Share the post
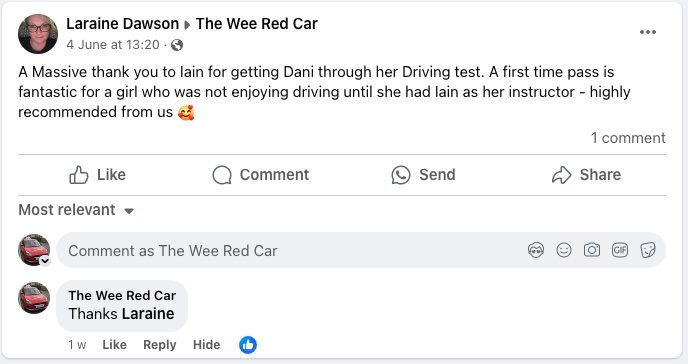Image resolution: width=688 pixels, height=364 pixels. click(x=586, y=175)
